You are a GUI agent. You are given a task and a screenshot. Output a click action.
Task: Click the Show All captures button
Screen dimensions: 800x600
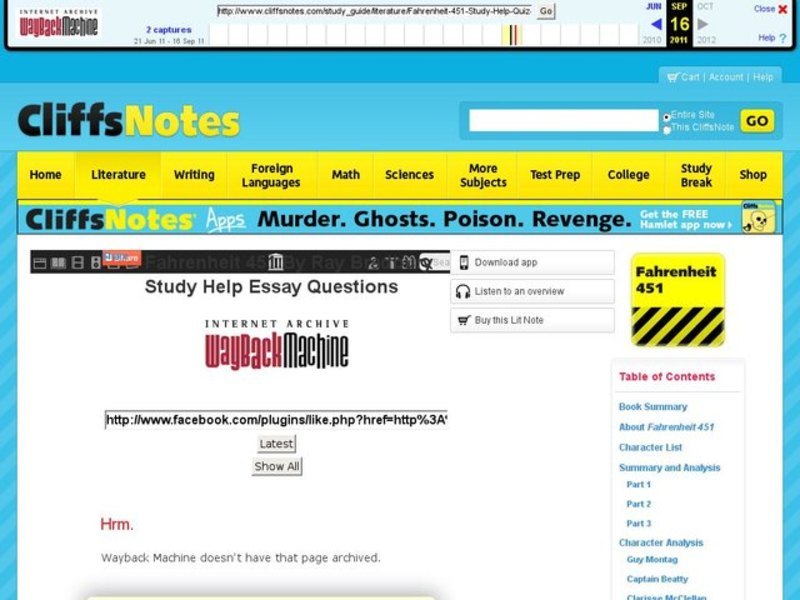click(275, 466)
